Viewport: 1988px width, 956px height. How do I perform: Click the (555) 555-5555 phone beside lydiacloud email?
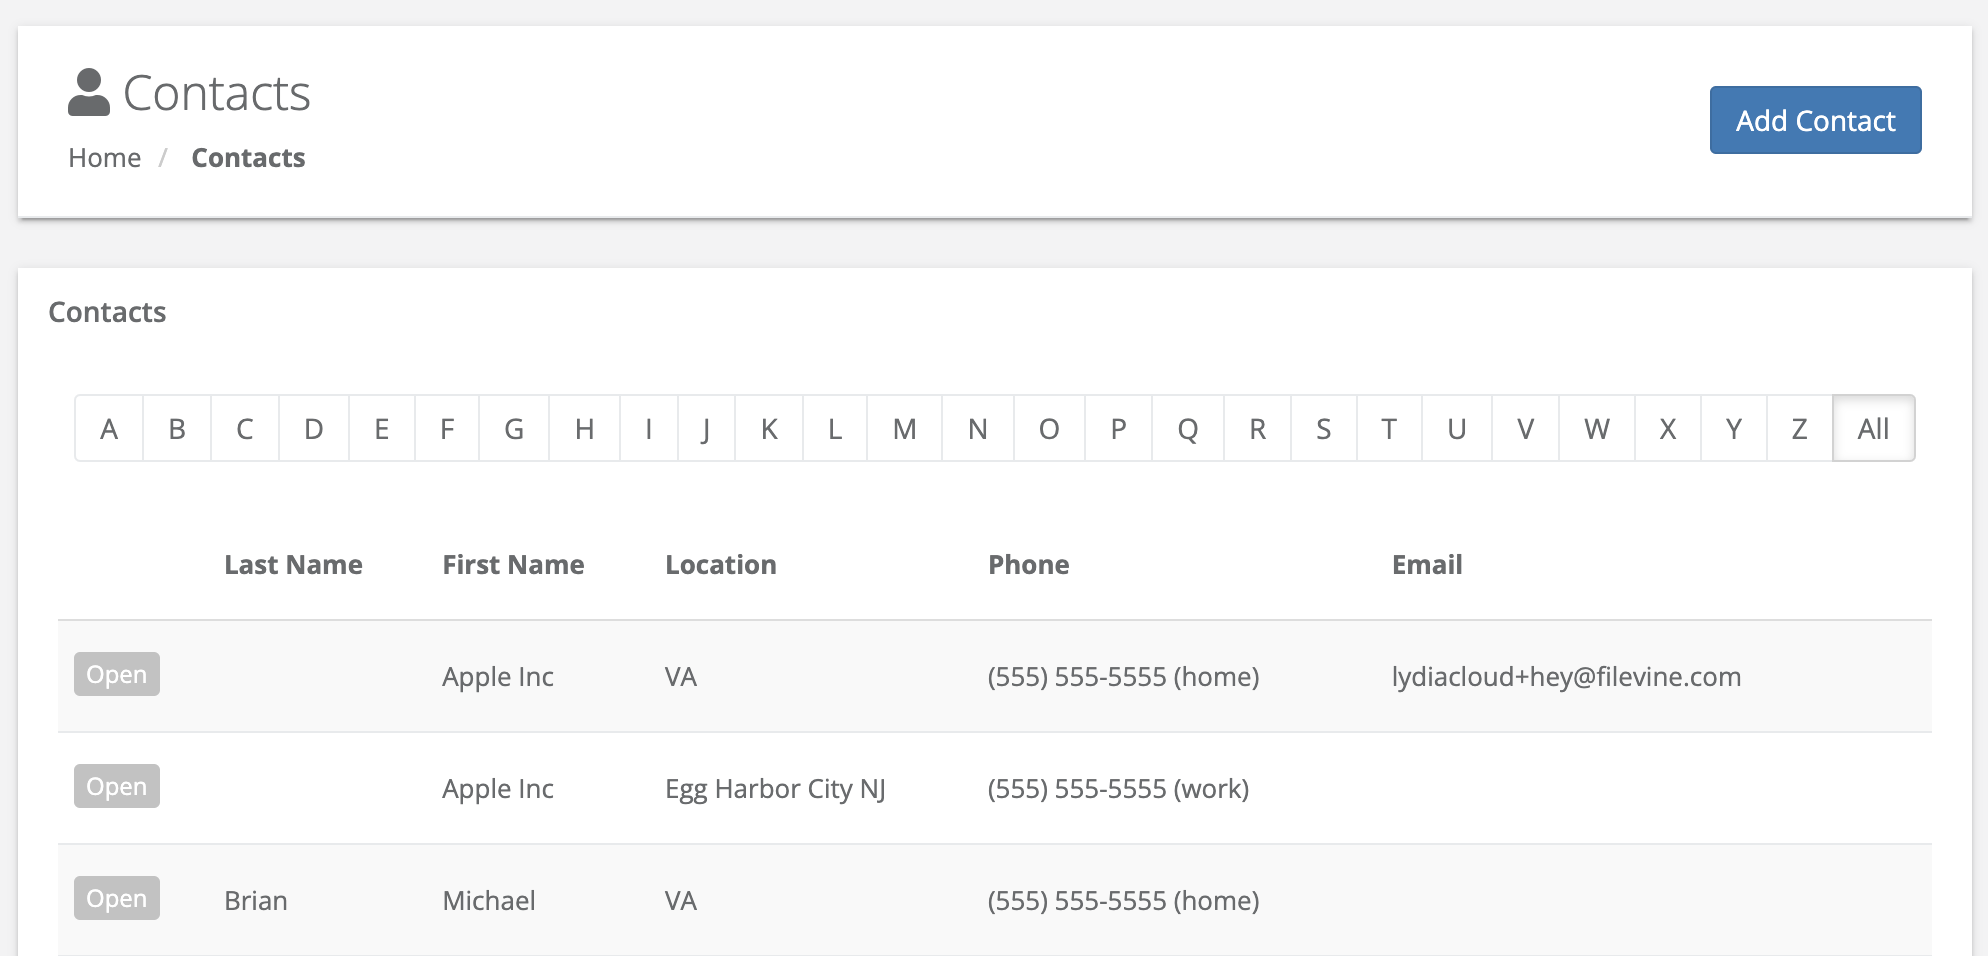tap(1123, 677)
